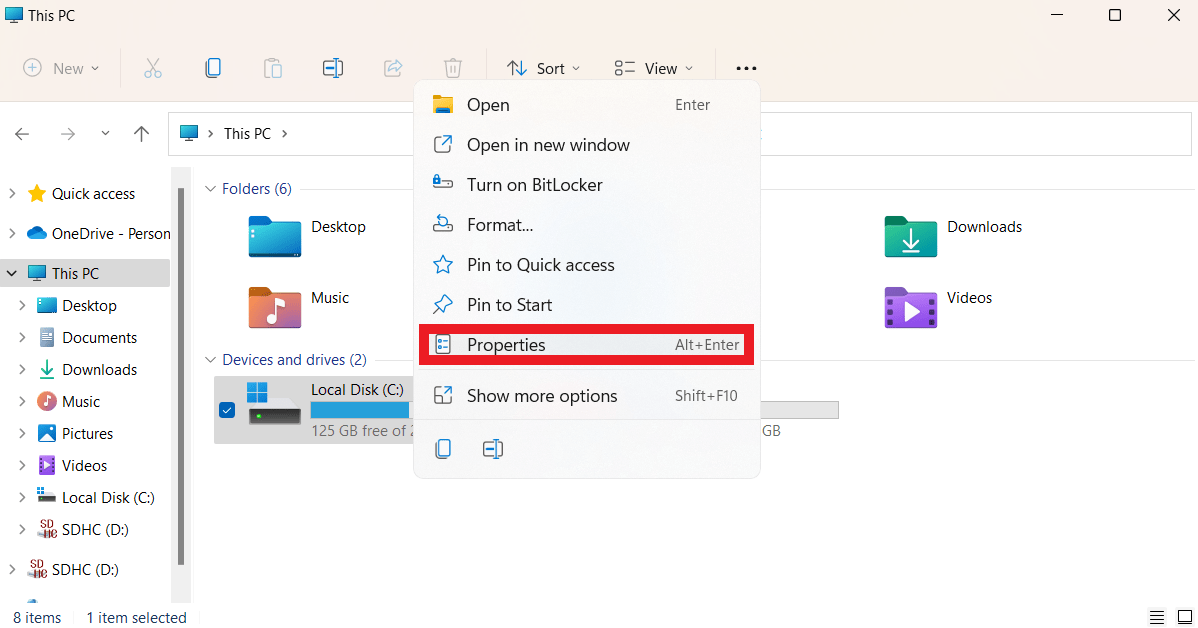Click the Up arrow navigation button
Image resolution: width=1198 pixels, height=628 pixels.
click(142, 134)
